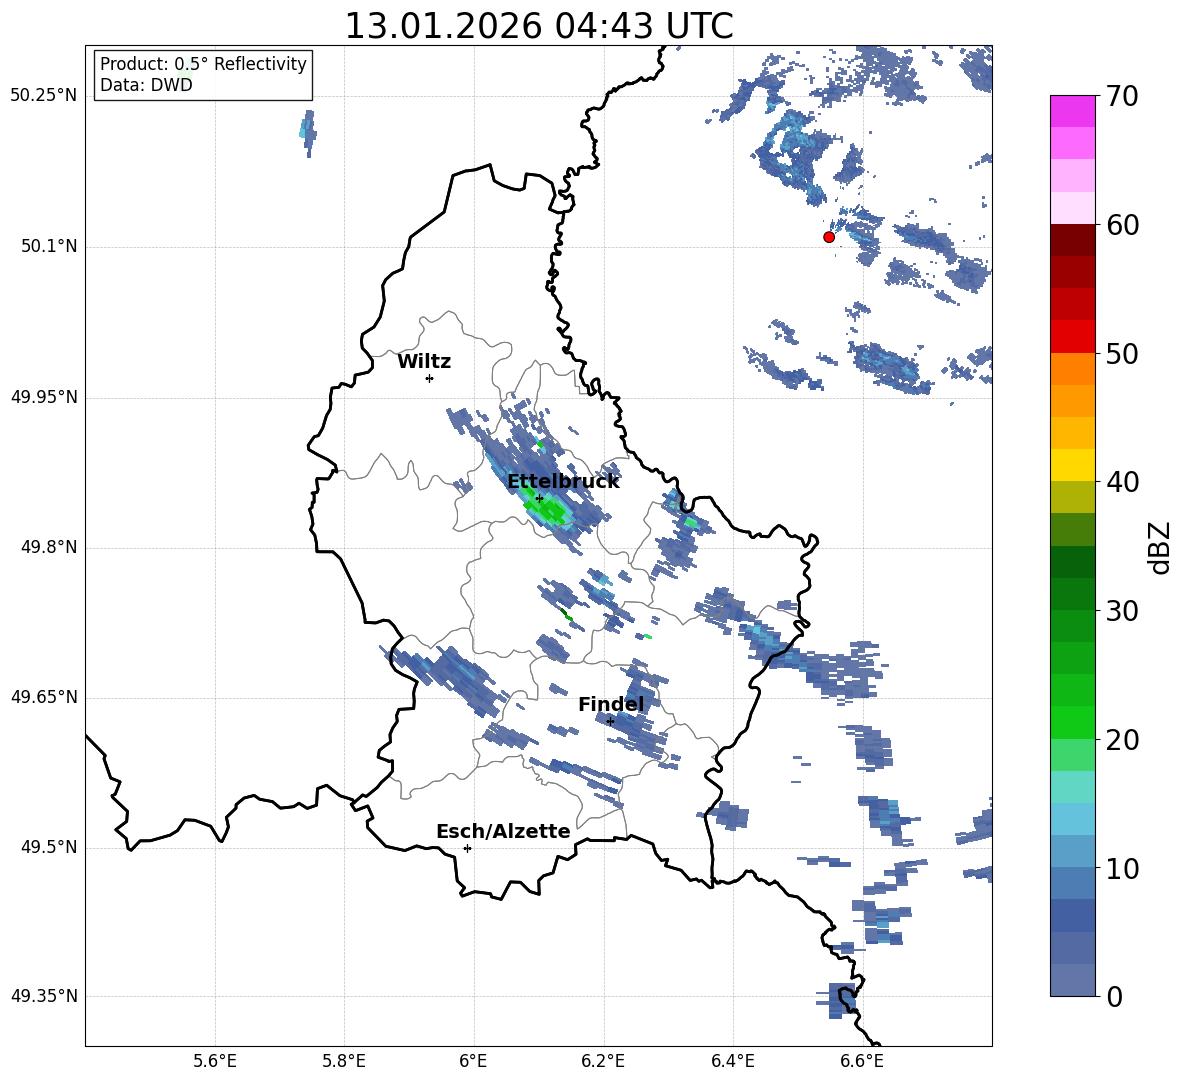Click the 5.8°E longitude label
Viewport: 1184px width, 1081px height.
(x=344, y=1061)
